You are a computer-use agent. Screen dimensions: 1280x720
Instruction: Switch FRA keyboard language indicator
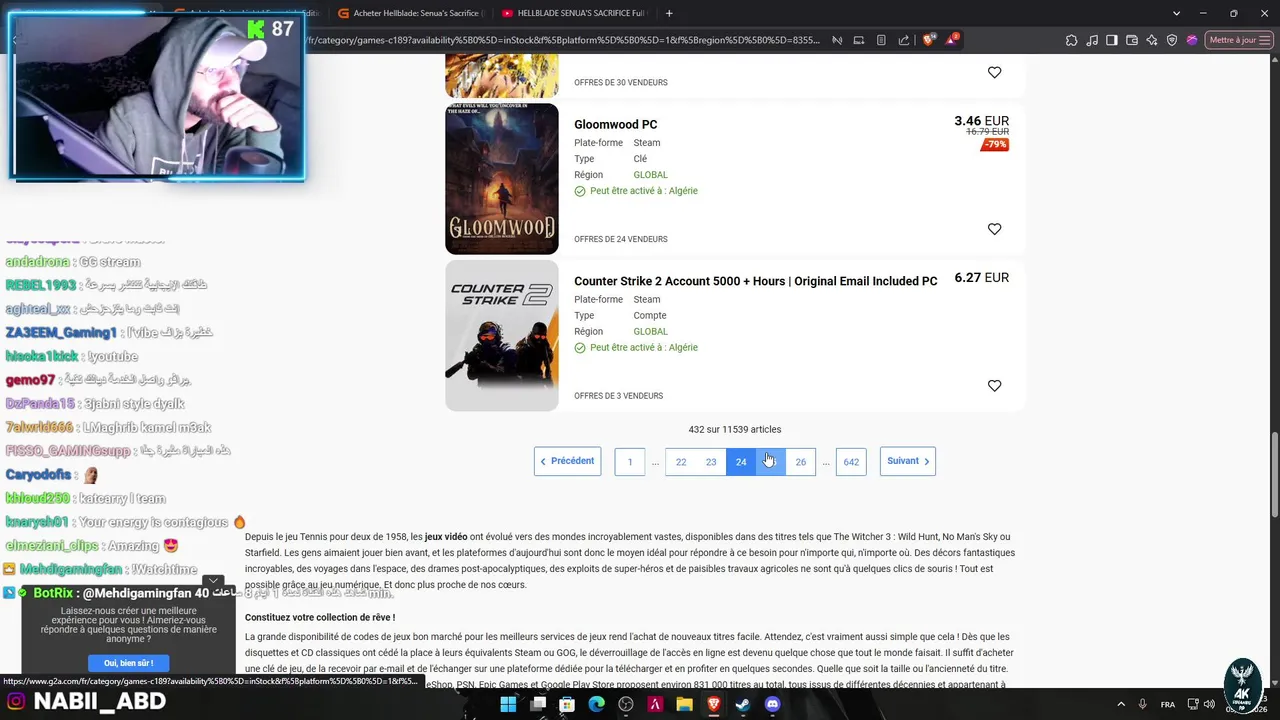point(1168,704)
